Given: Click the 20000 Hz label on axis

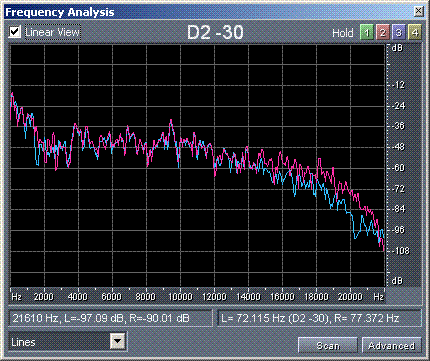Looking at the screenshot, I should [x=350, y=296].
